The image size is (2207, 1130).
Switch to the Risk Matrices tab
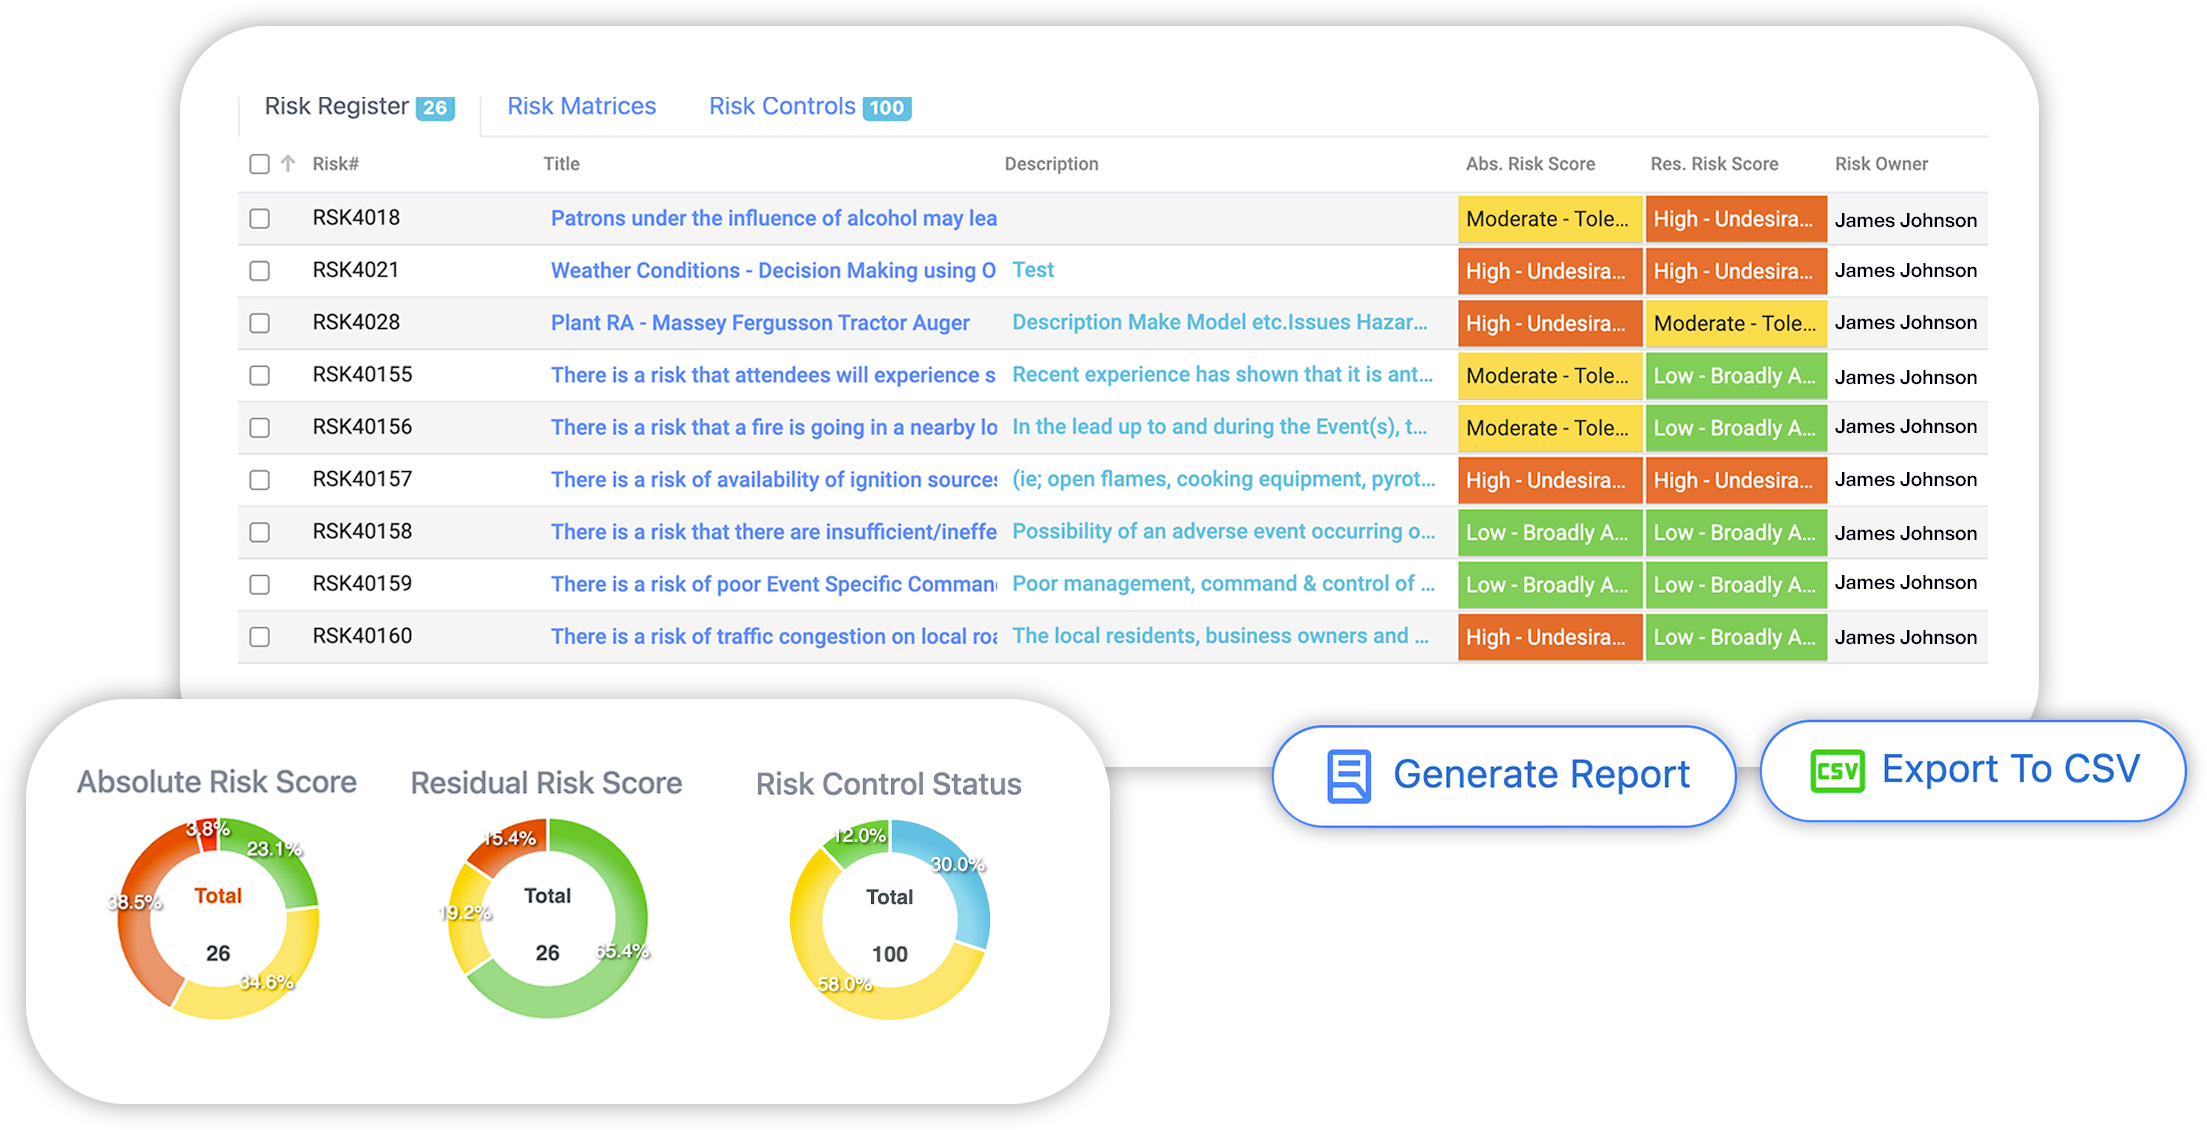pyautogui.click(x=581, y=106)
